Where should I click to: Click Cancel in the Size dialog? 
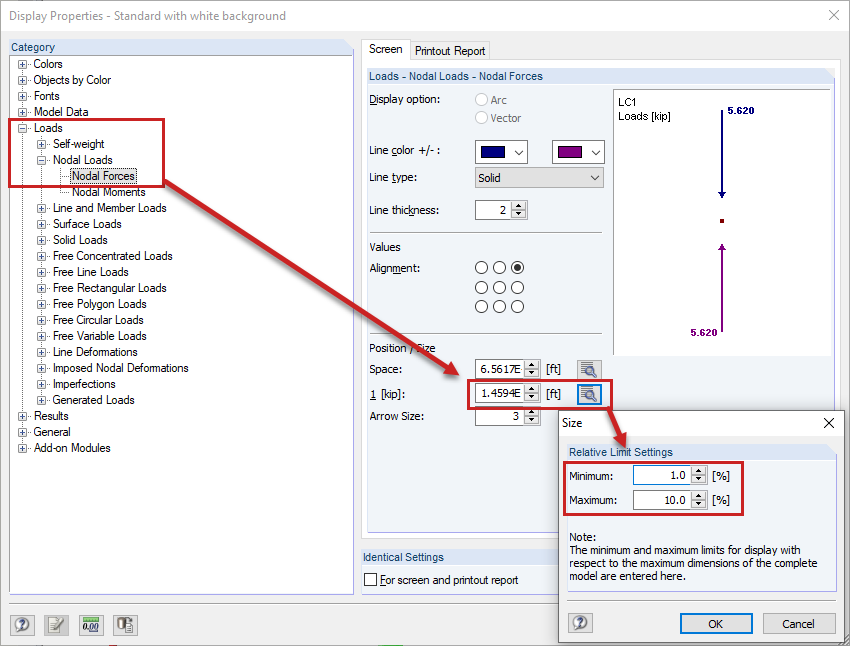click(x=799, y=623)
